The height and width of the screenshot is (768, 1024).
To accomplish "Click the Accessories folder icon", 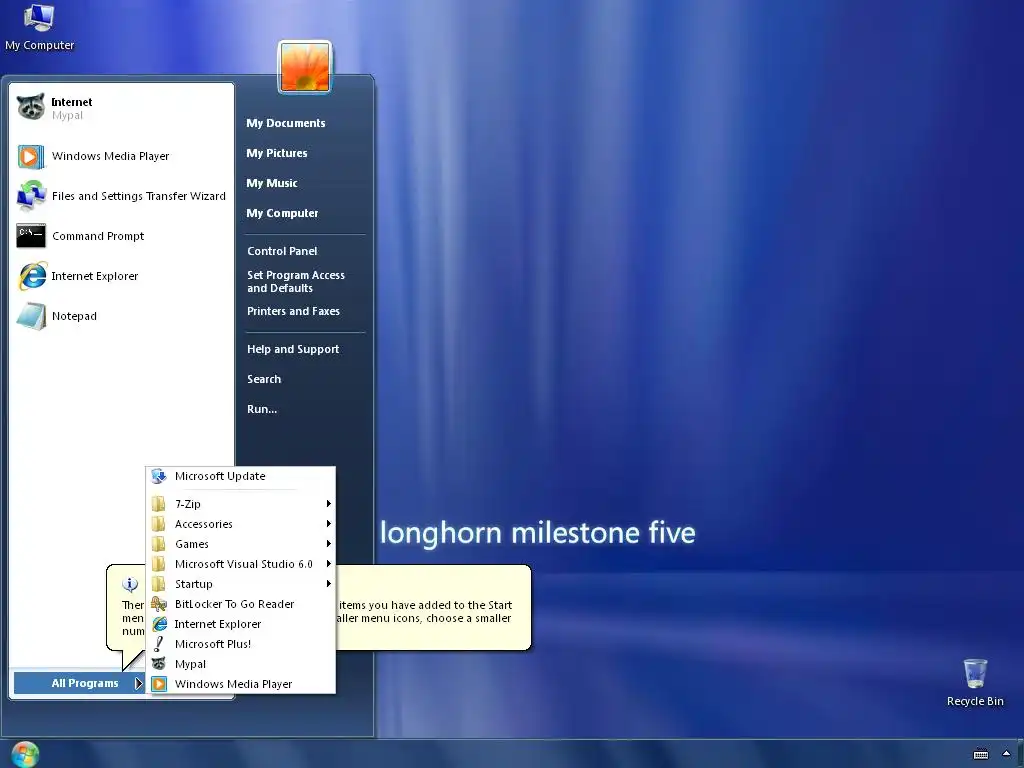I will coord(159,524).
